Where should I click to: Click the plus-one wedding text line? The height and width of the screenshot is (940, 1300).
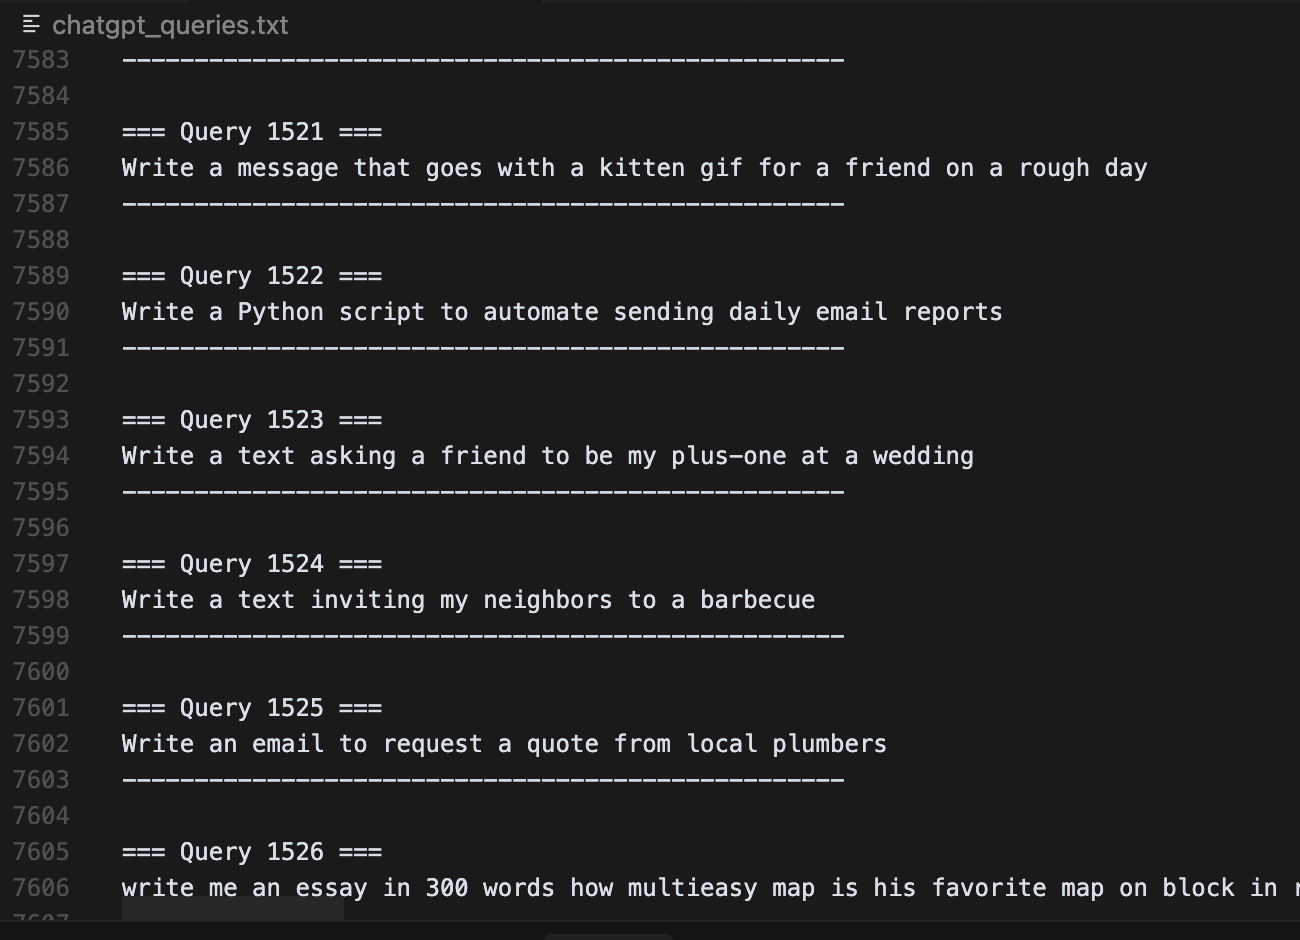[547, 456]
